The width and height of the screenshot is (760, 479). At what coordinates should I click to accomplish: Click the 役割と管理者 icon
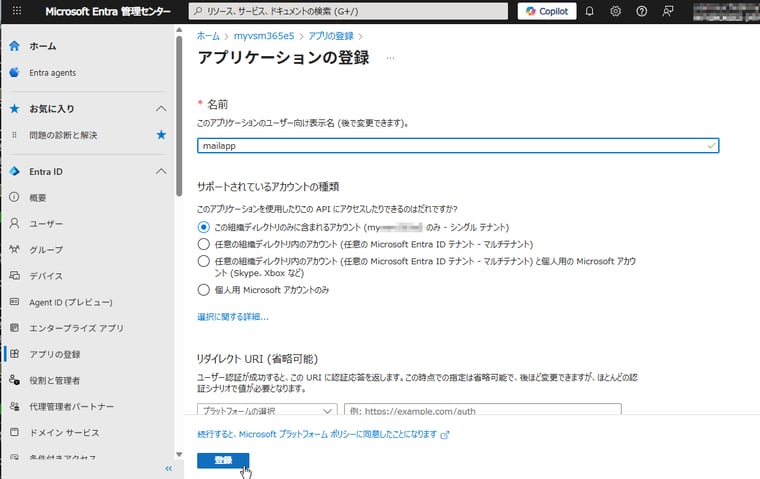click(x=15, y=380)
